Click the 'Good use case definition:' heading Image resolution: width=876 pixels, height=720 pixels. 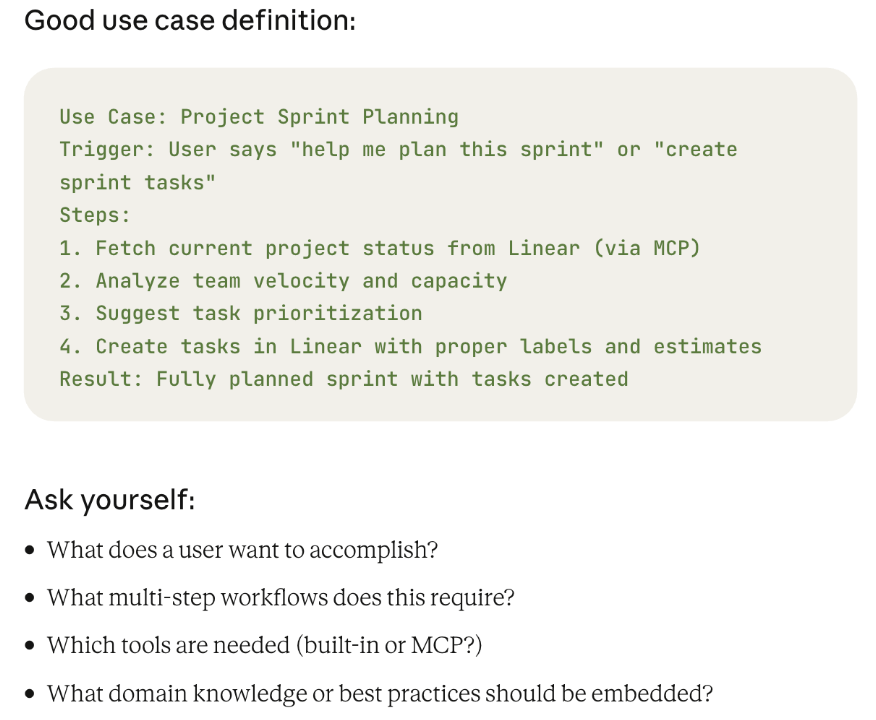tap(190, 21)
